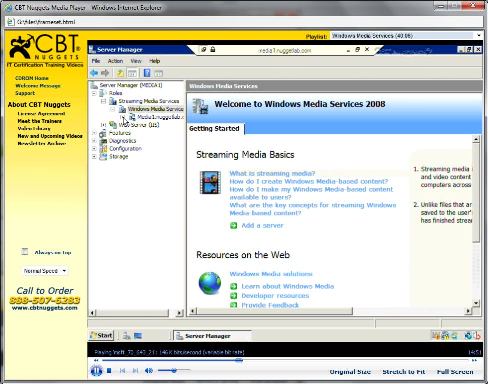This screenshot has height=384, width=488.
Task: Click the globe icon under Resources on the Web
Action: (210, 283)
